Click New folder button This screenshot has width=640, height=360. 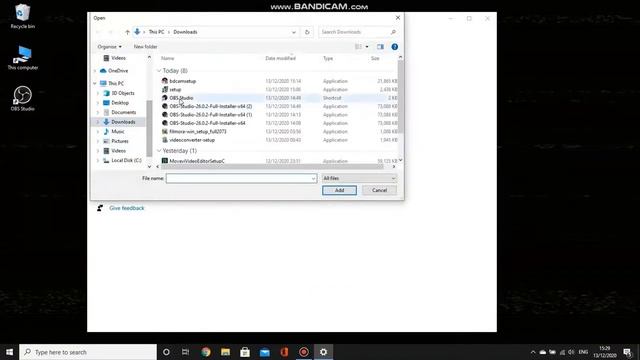coord(145,47)
